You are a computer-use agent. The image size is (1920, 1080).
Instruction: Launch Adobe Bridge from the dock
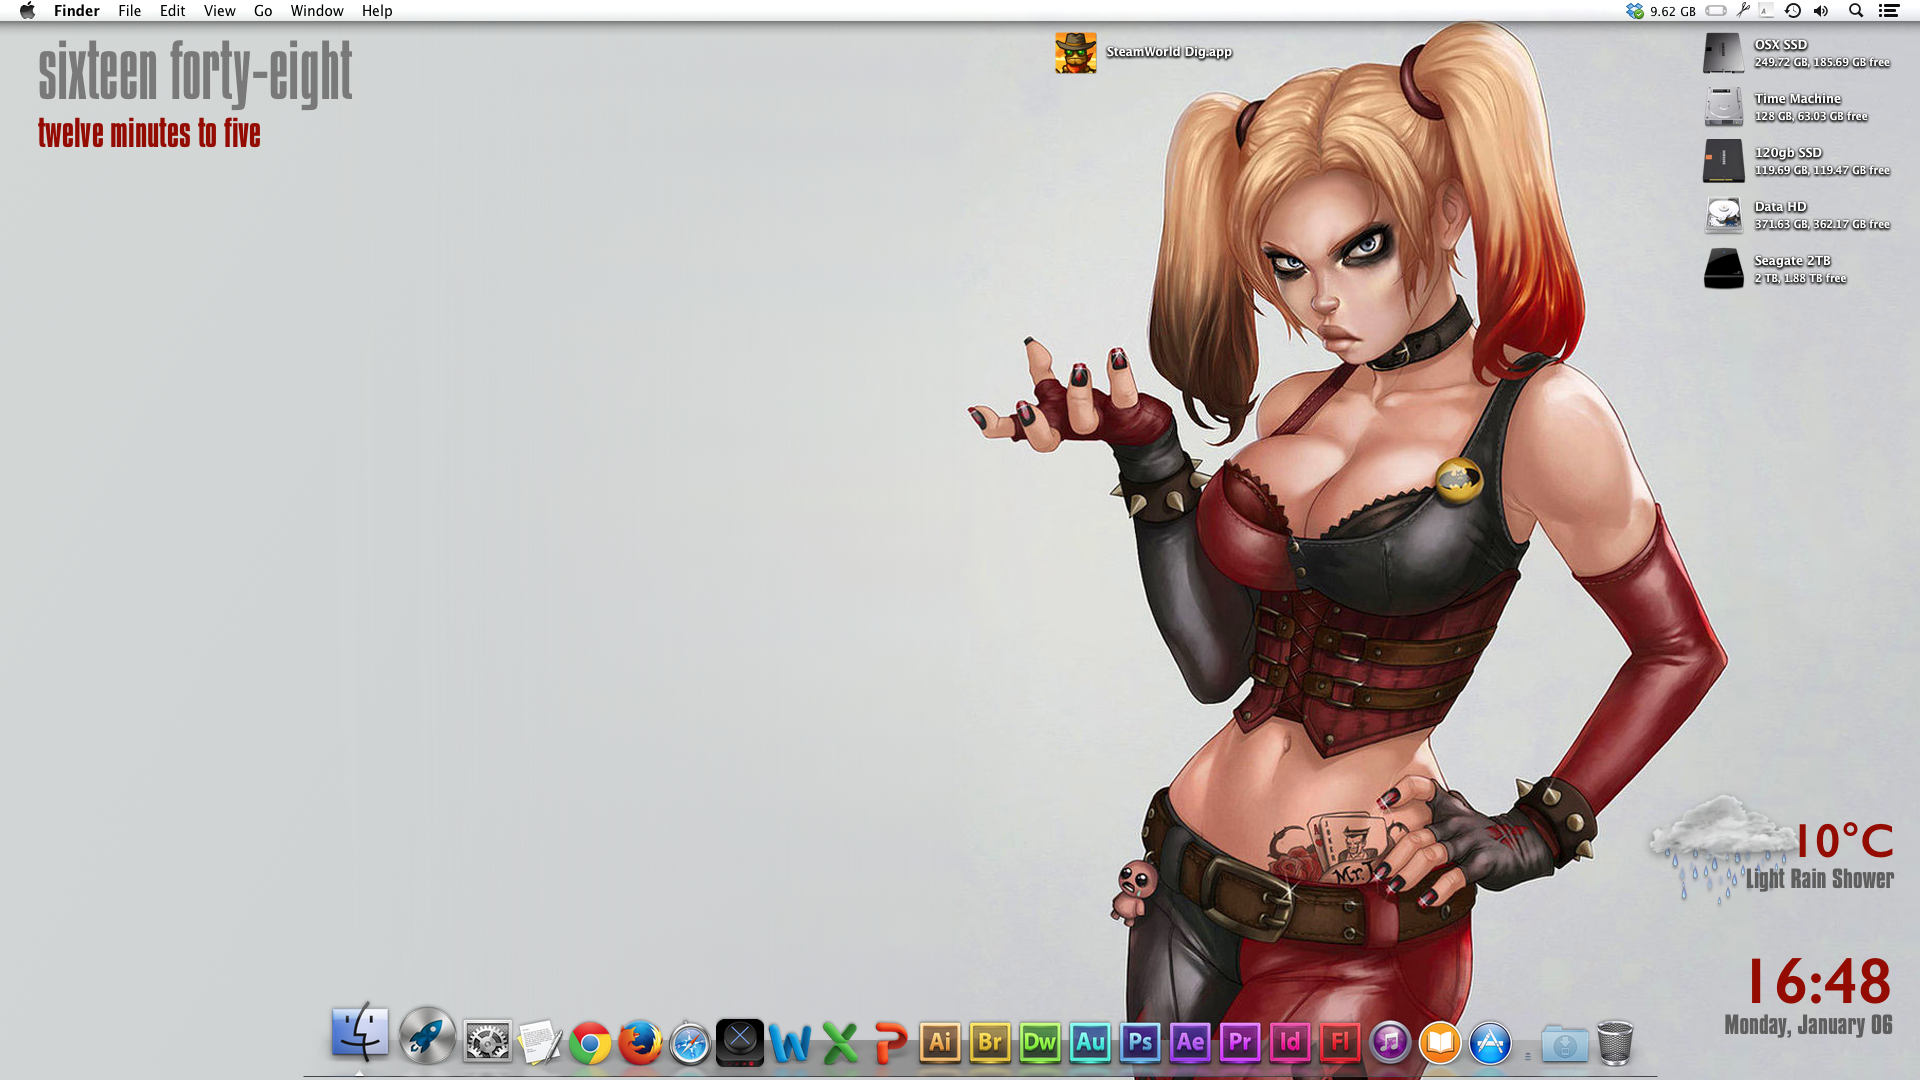990,1043
